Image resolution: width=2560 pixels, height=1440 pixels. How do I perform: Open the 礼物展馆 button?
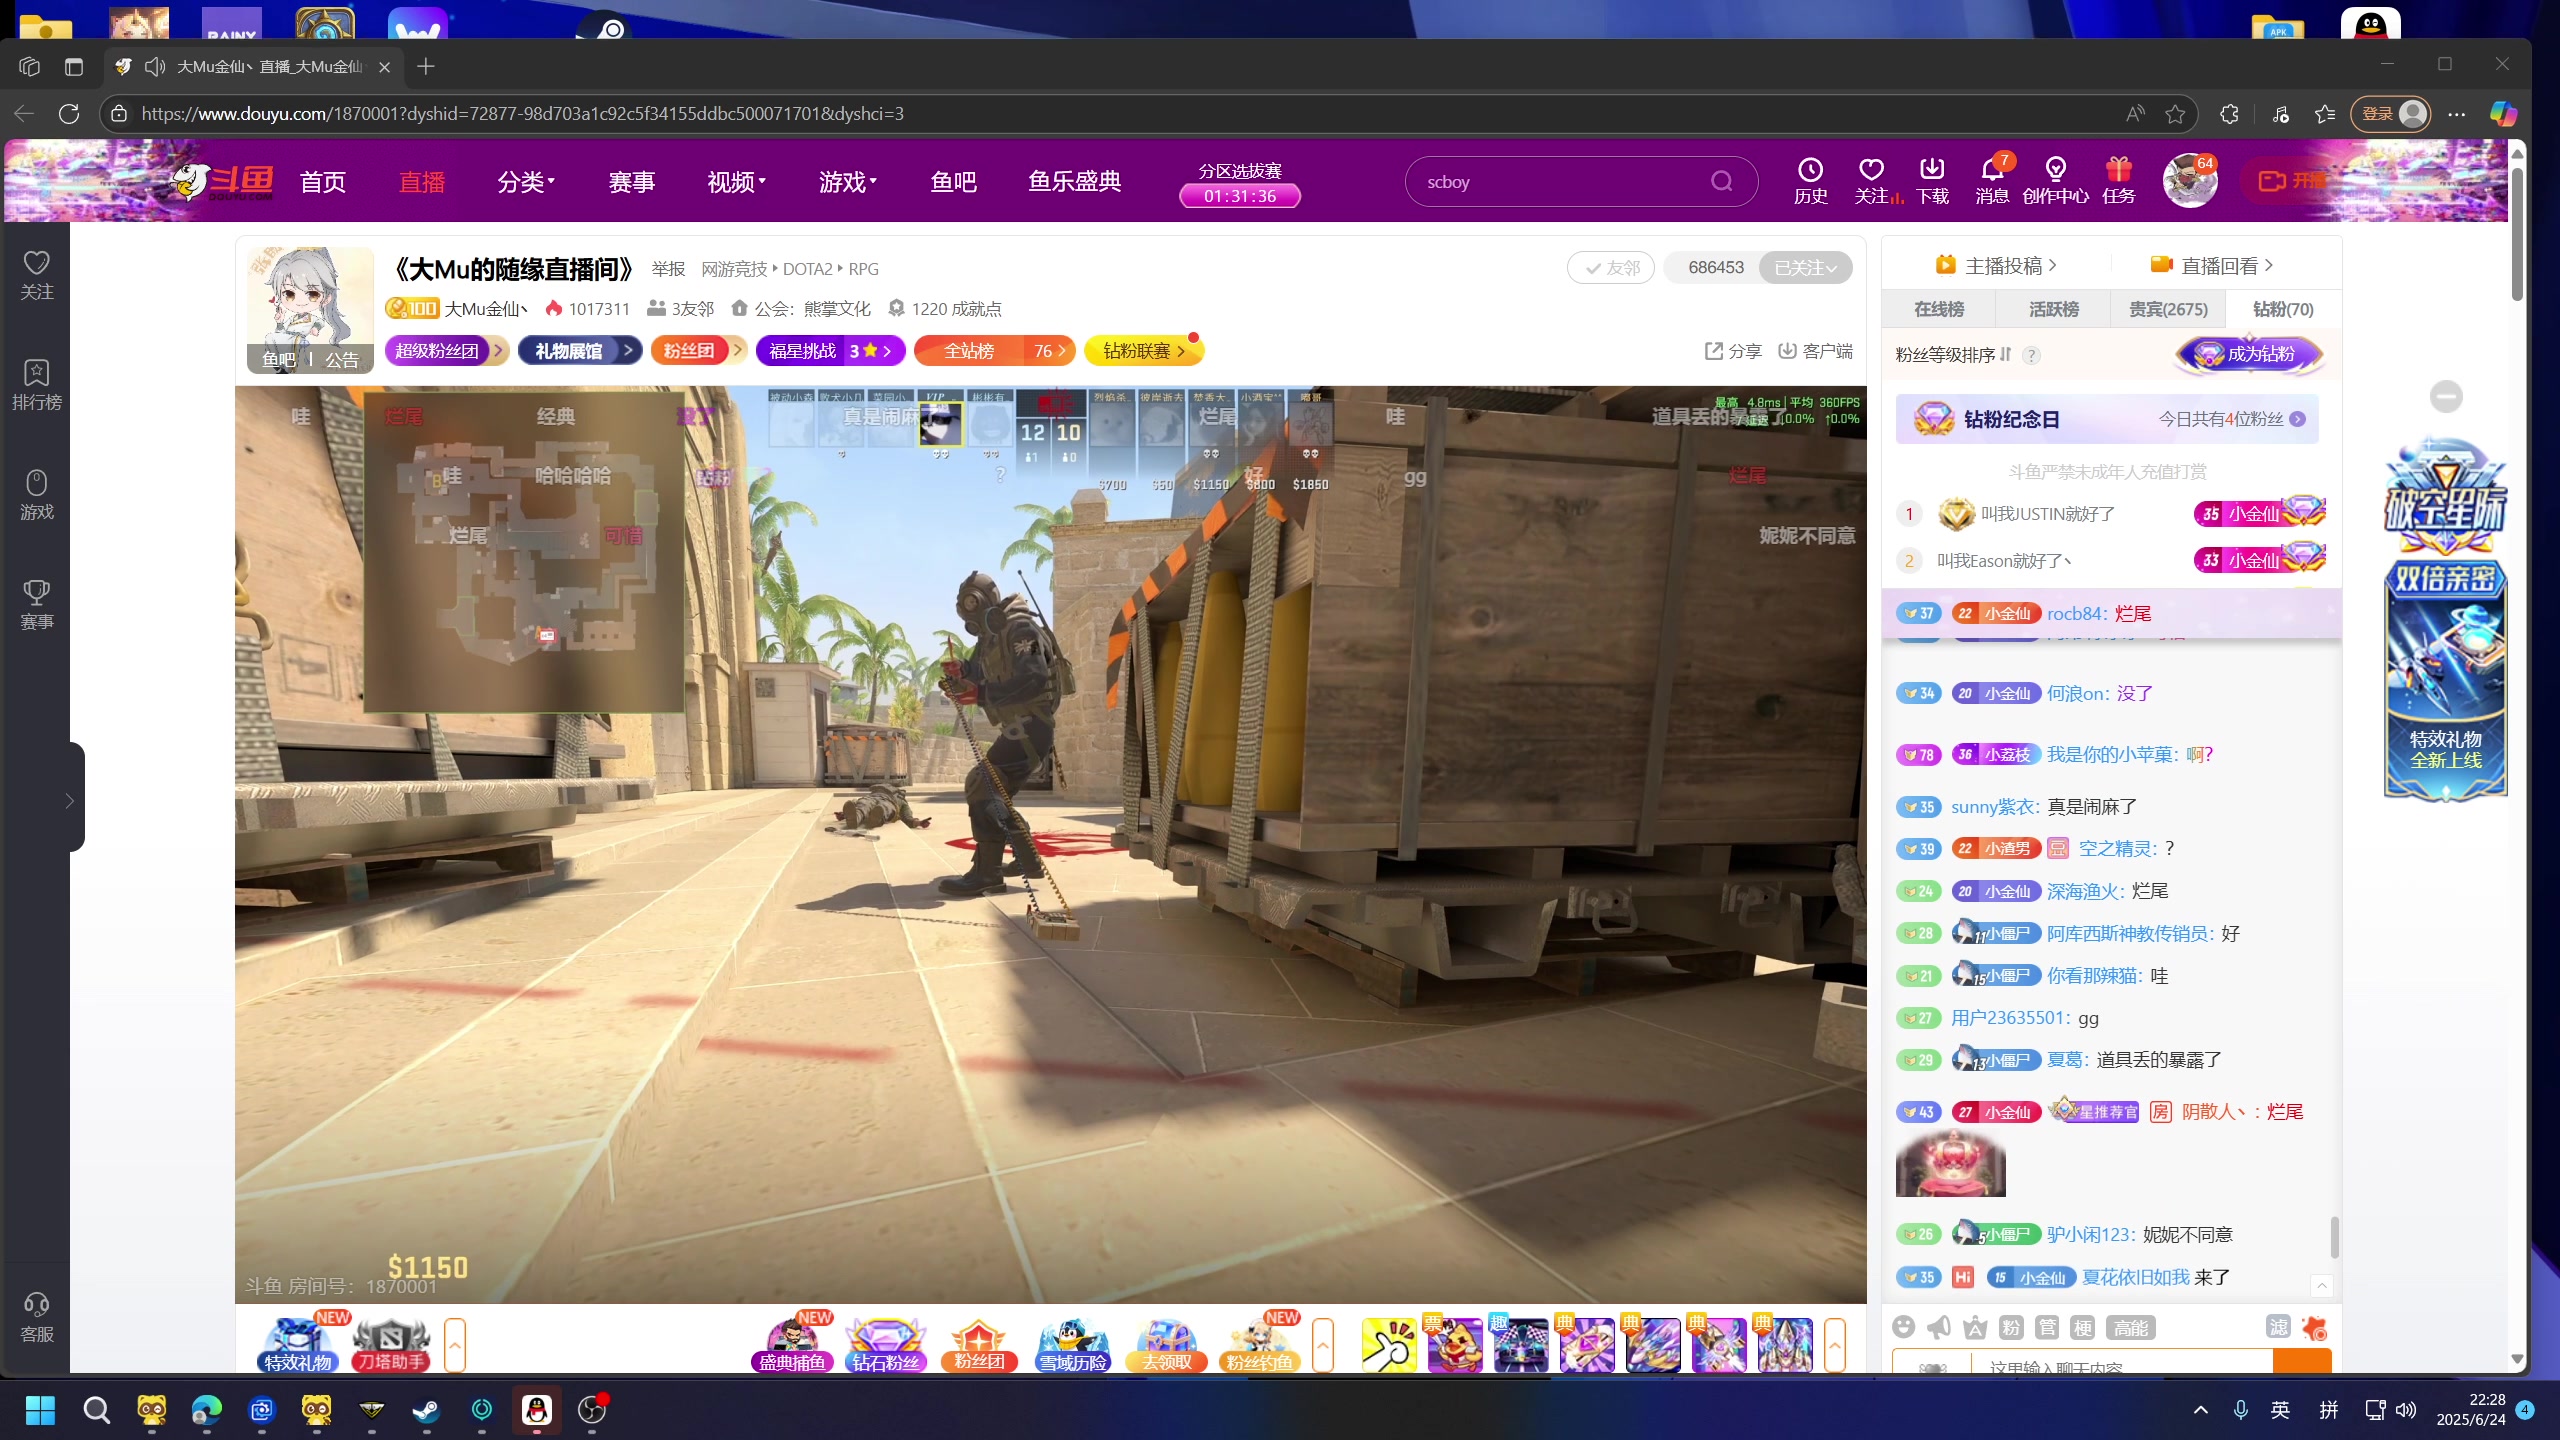click(x=580, y=351)
